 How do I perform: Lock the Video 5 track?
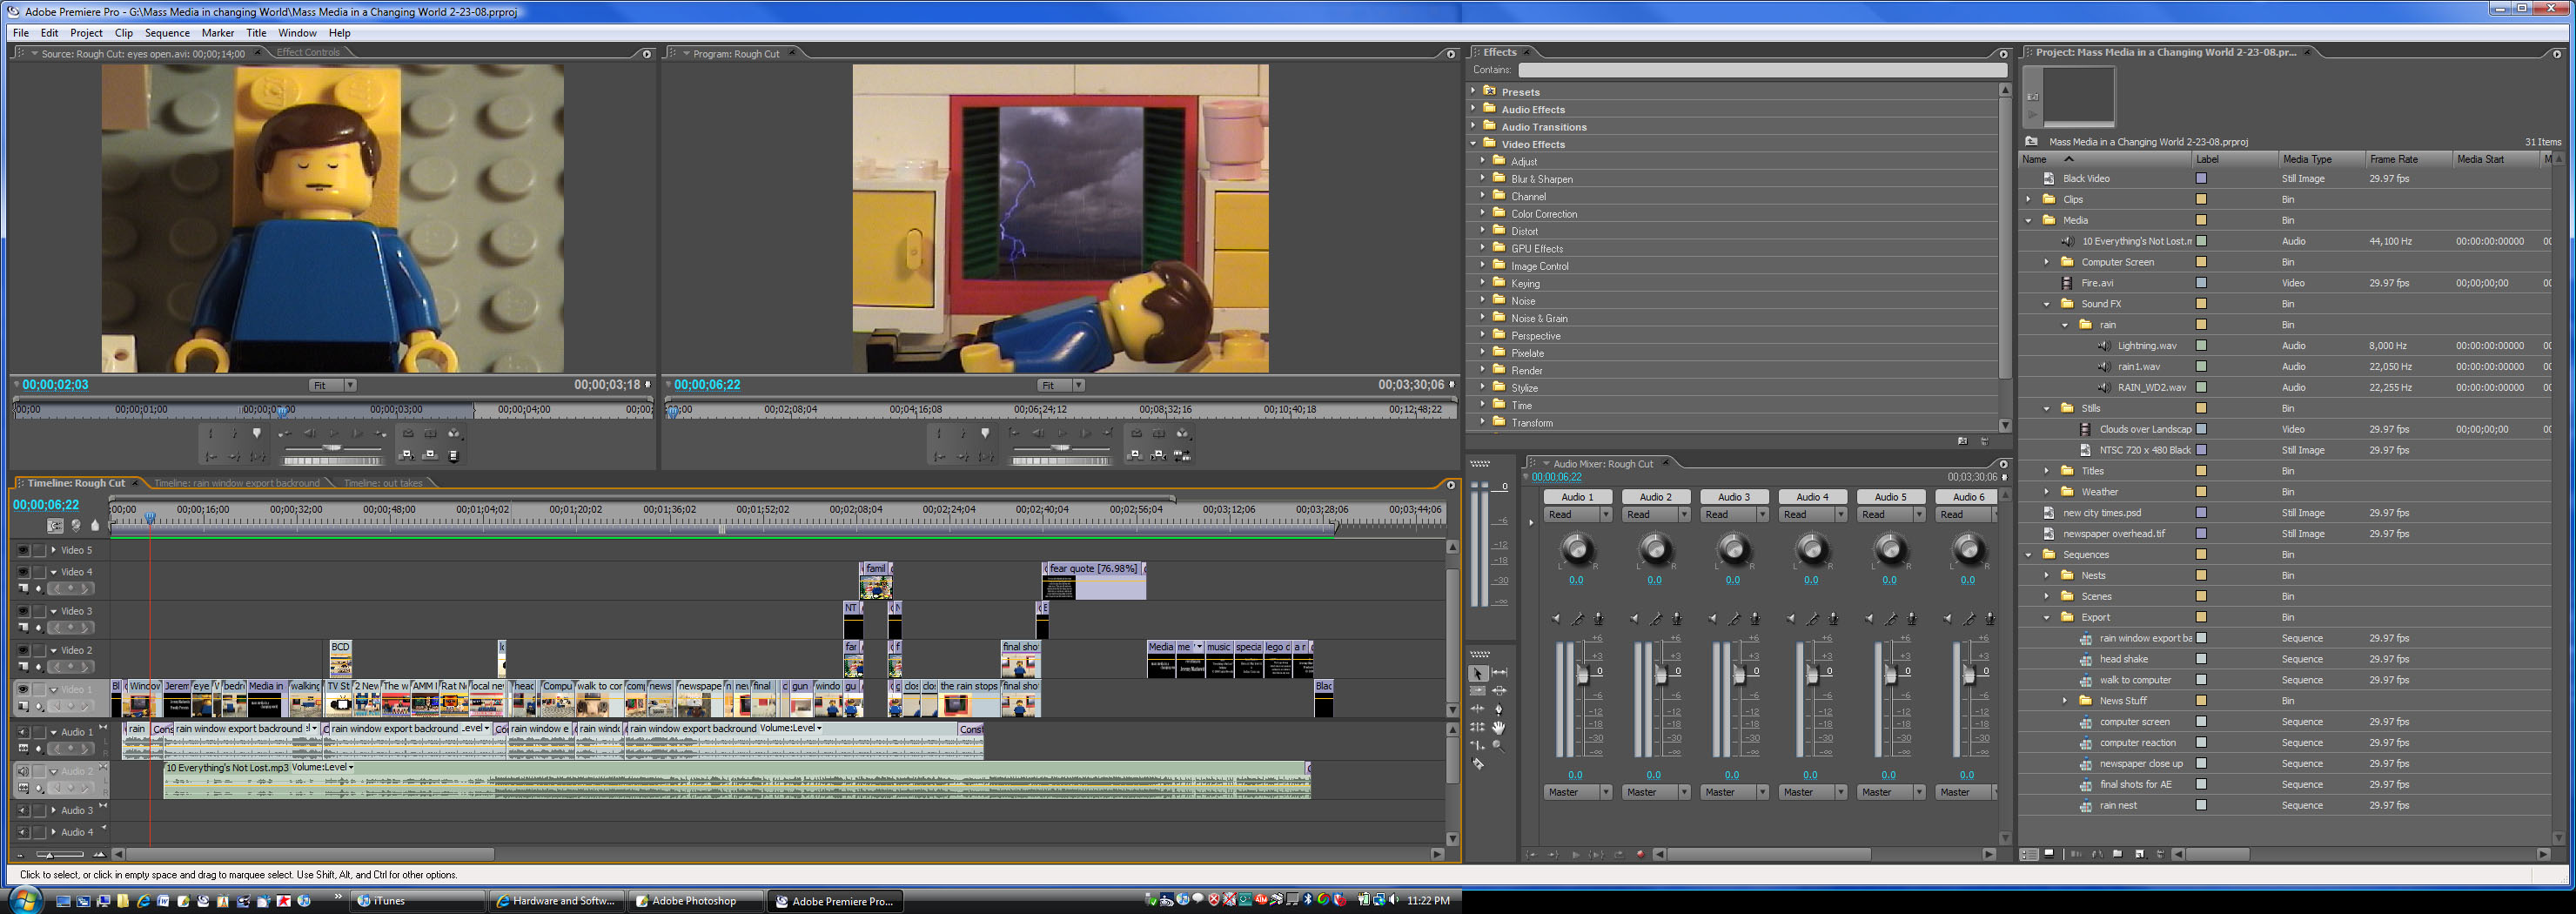pos(39,550)
